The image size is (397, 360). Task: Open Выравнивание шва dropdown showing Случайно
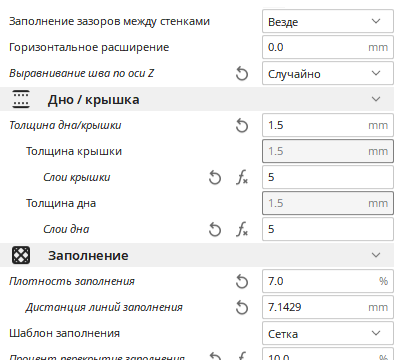click(328, 73)
